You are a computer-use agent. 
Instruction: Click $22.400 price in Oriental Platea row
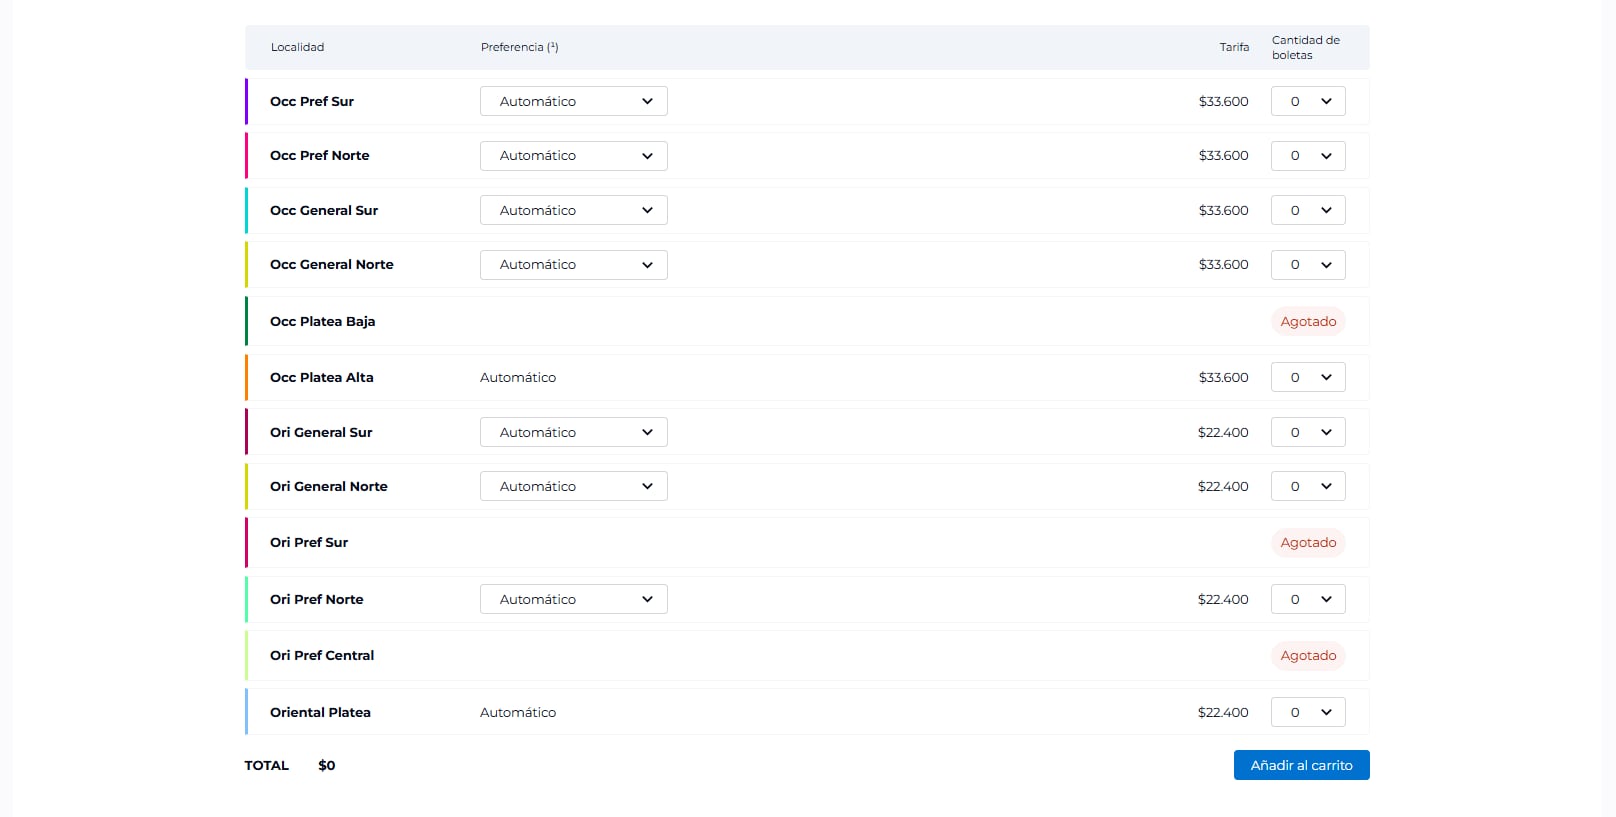[1223, 712]
